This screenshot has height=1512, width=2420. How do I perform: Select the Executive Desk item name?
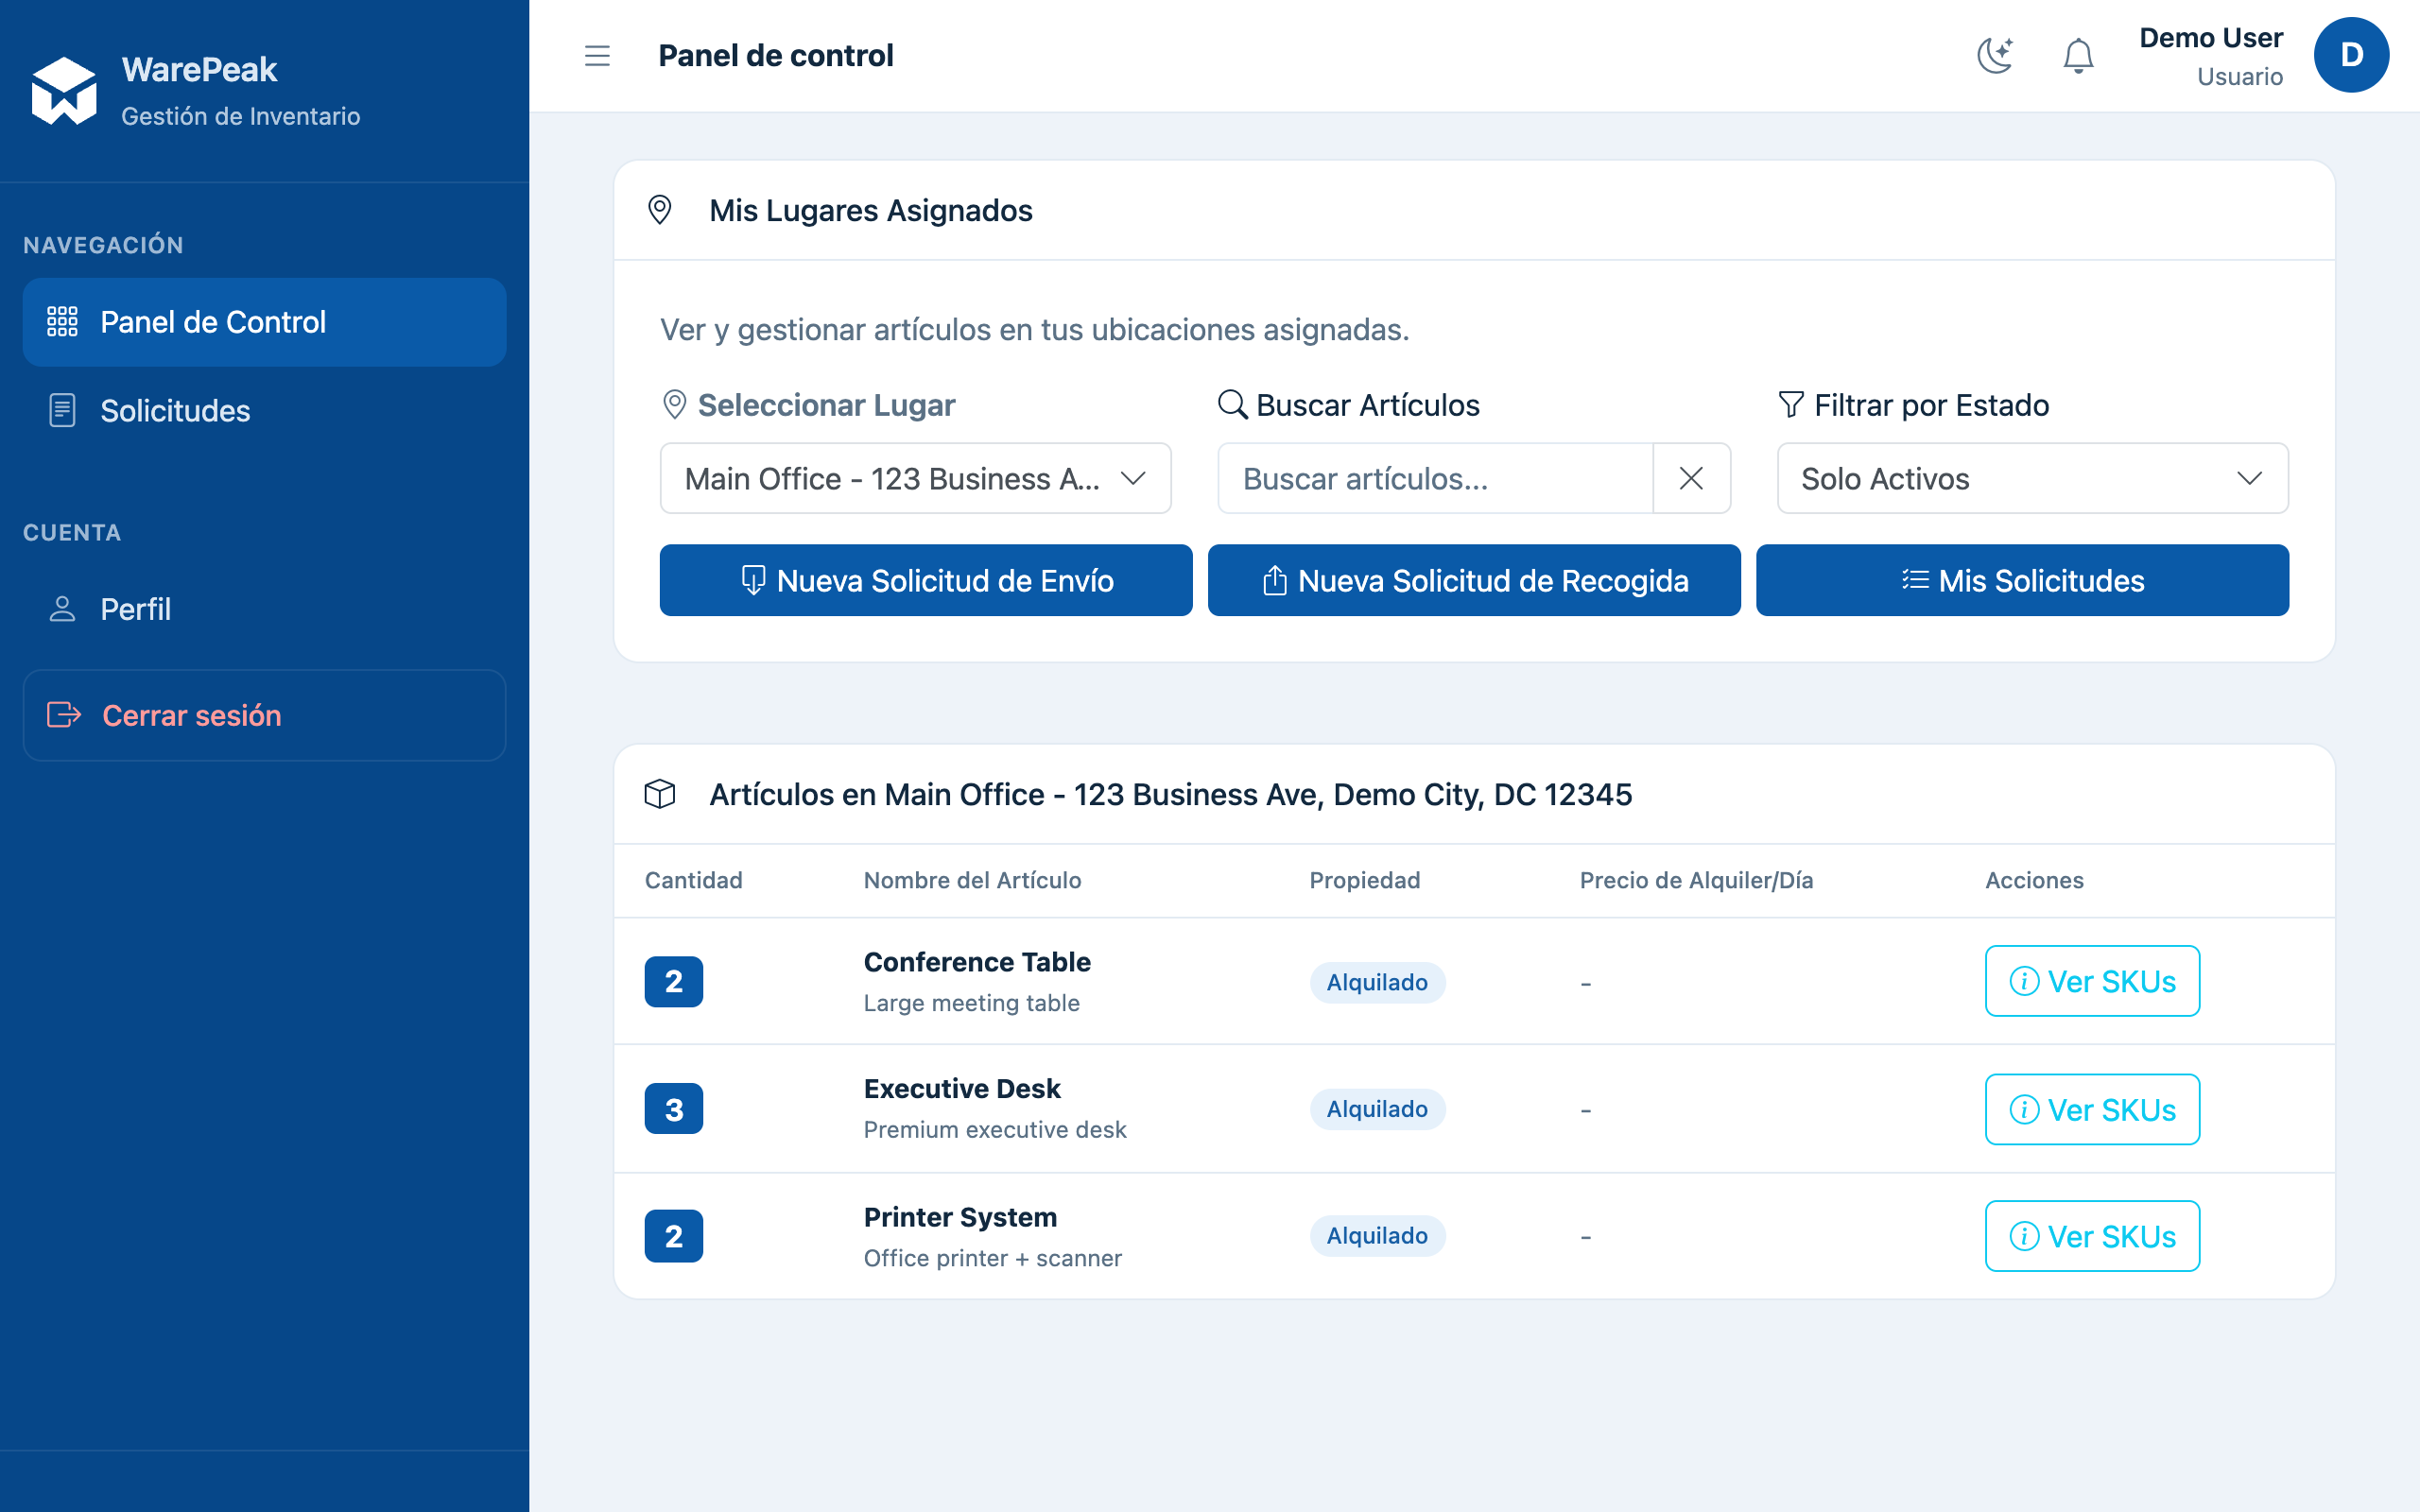962,1088
